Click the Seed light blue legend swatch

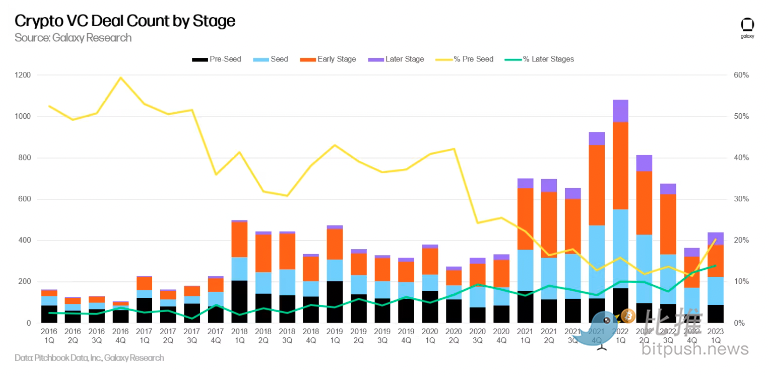pyautogui.click(x=260, y=59)
